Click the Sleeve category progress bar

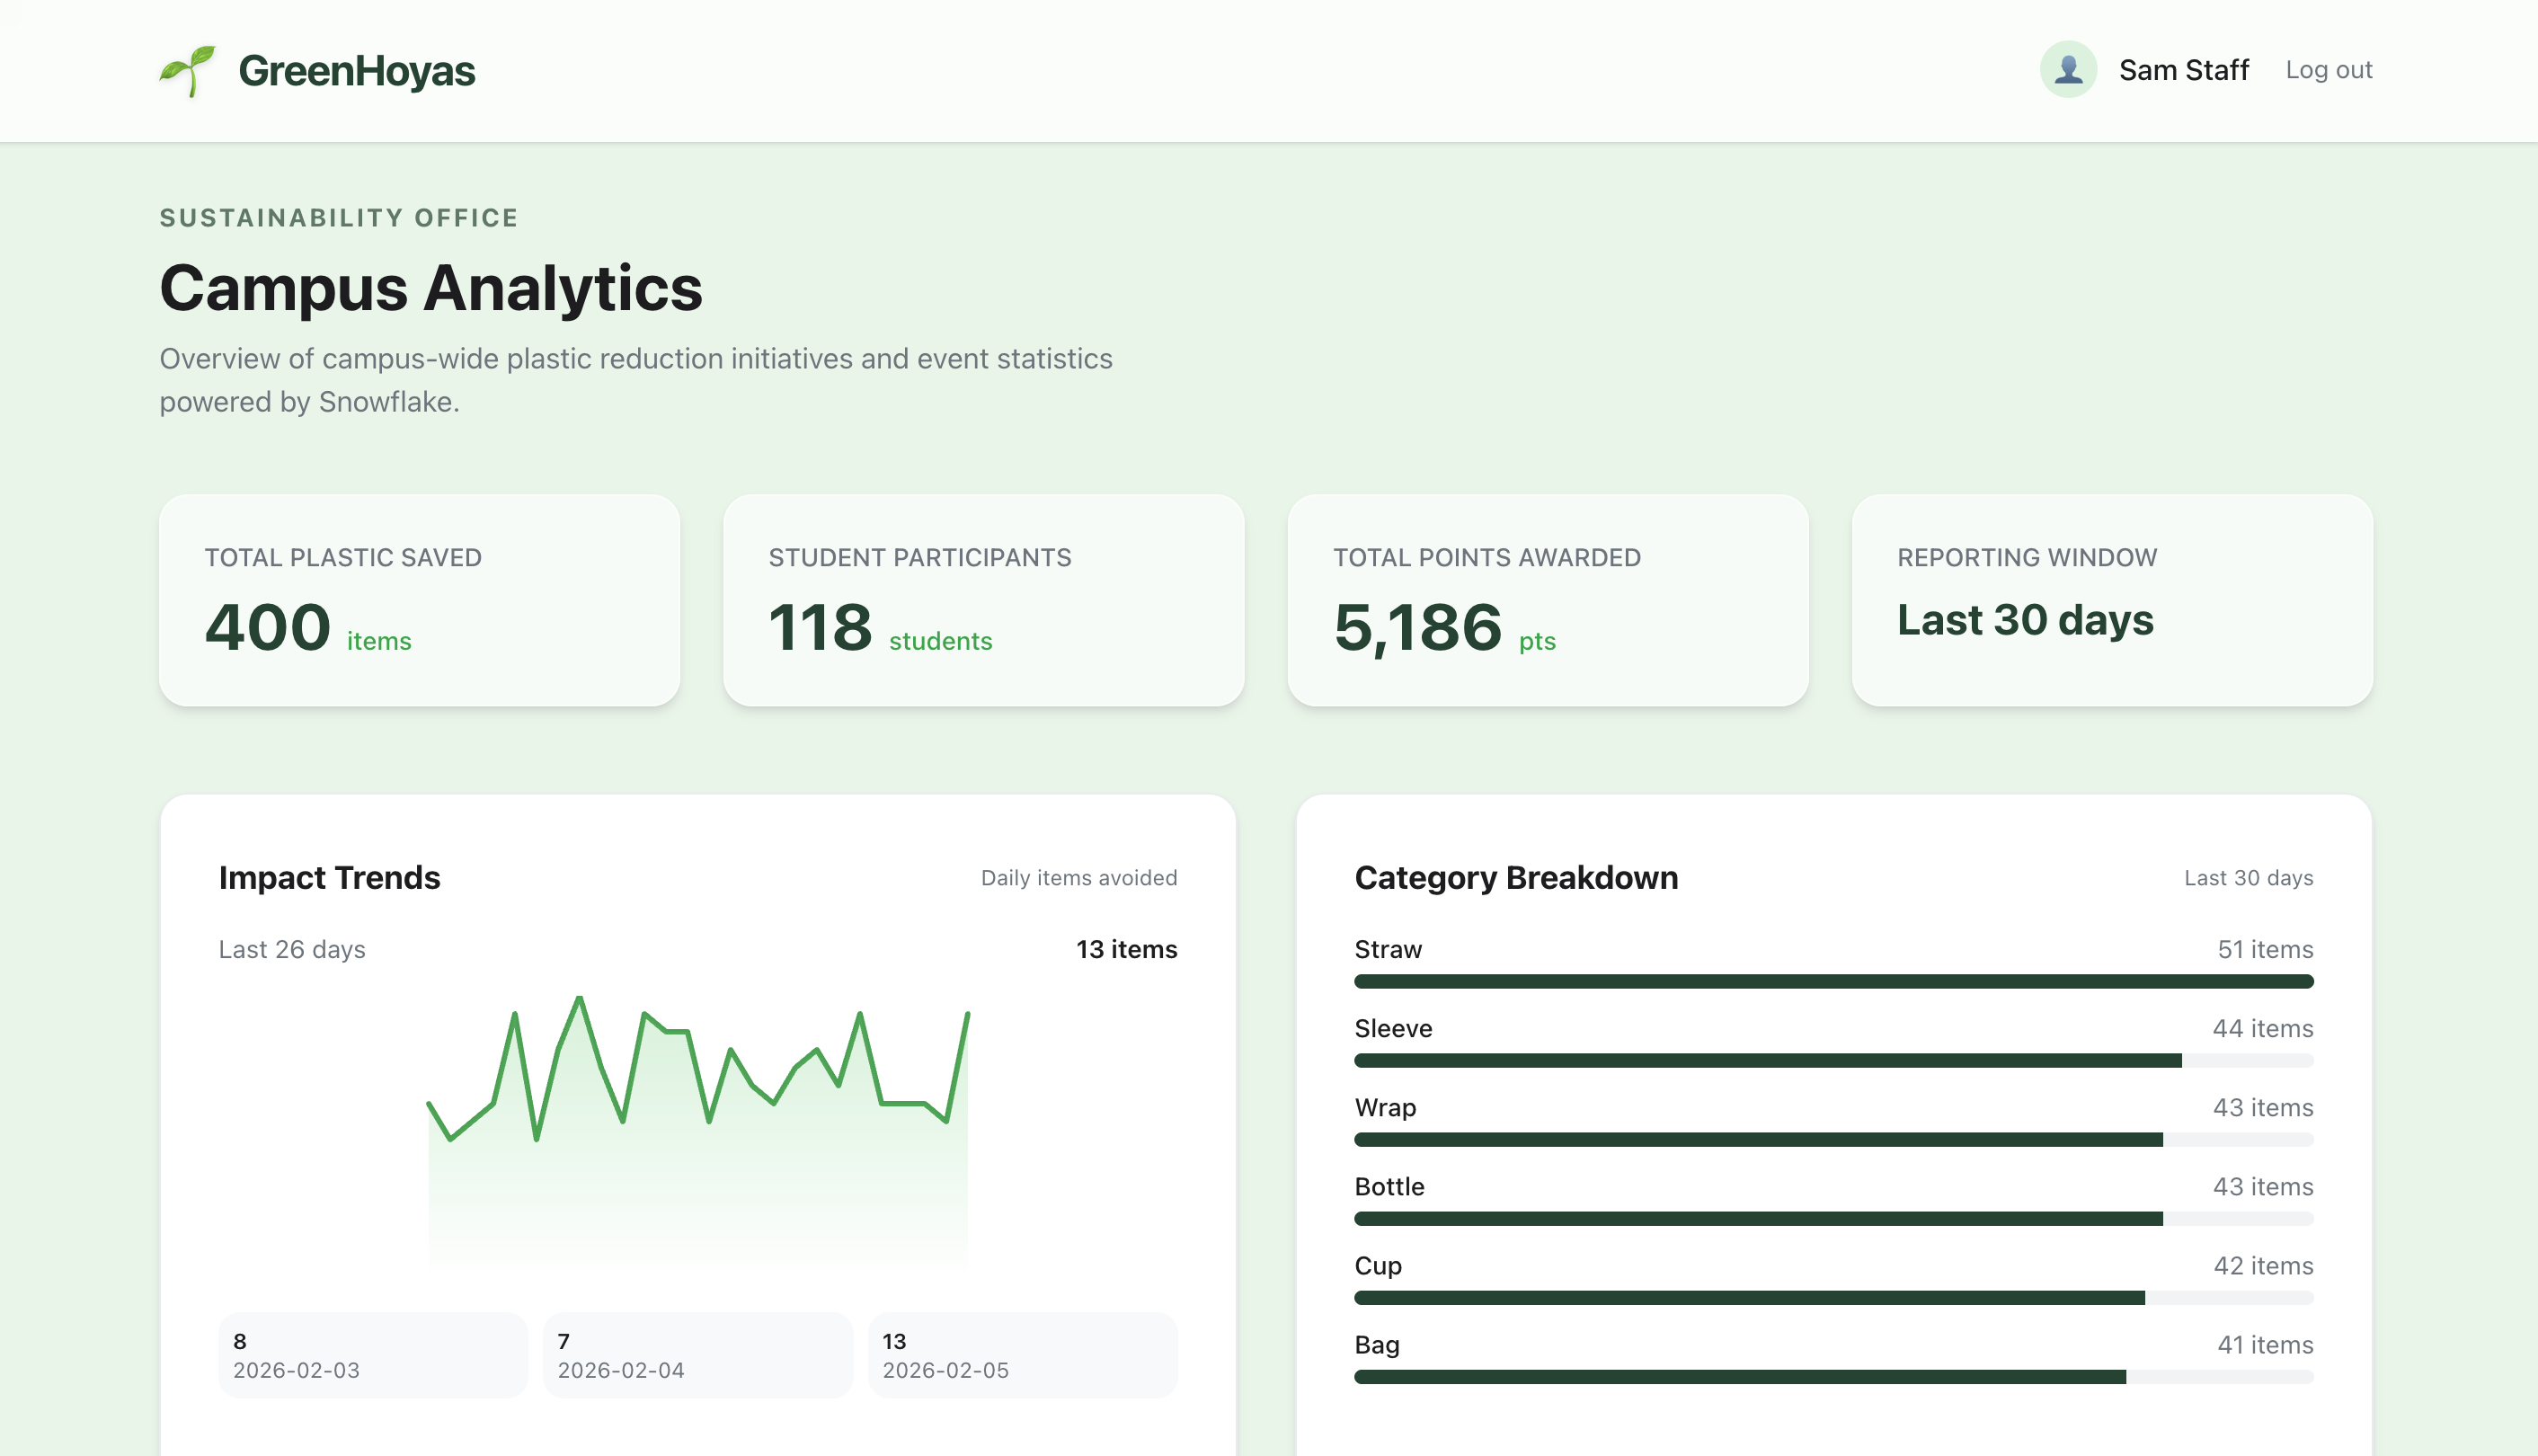point(1833,1060)
